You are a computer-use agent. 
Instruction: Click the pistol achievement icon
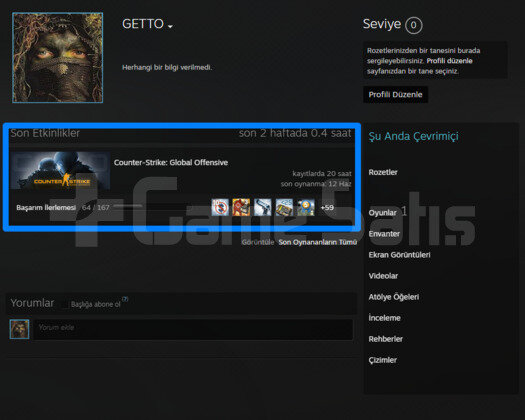point(262,207)
